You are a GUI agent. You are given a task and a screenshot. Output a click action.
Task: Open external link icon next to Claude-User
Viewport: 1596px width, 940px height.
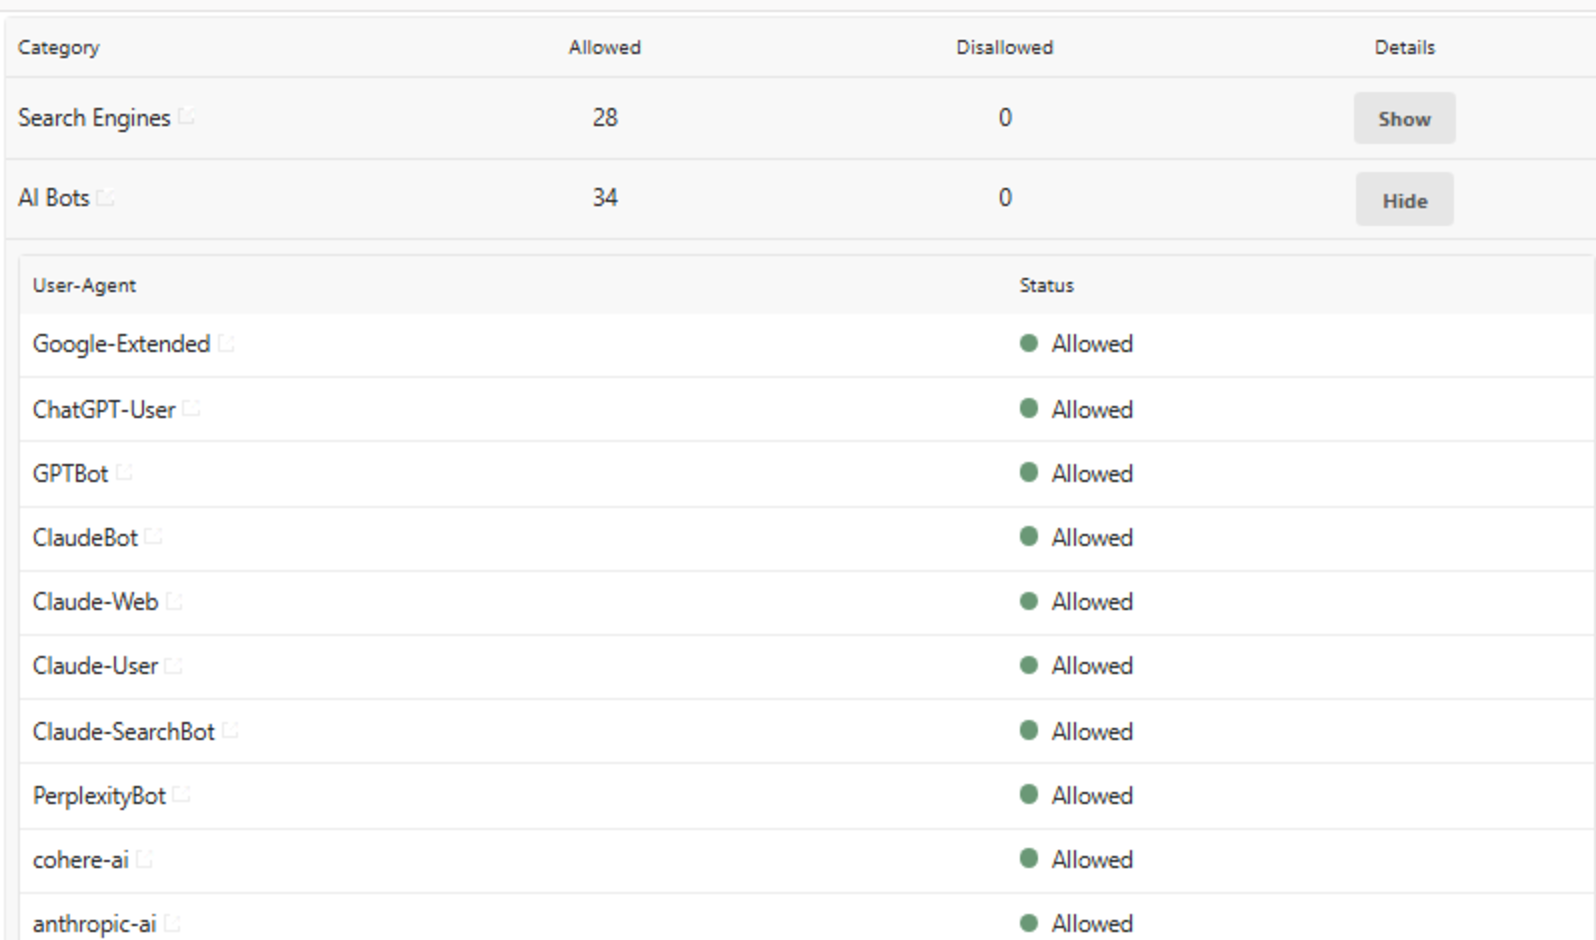pyautogui.click(x=173, y=664)
